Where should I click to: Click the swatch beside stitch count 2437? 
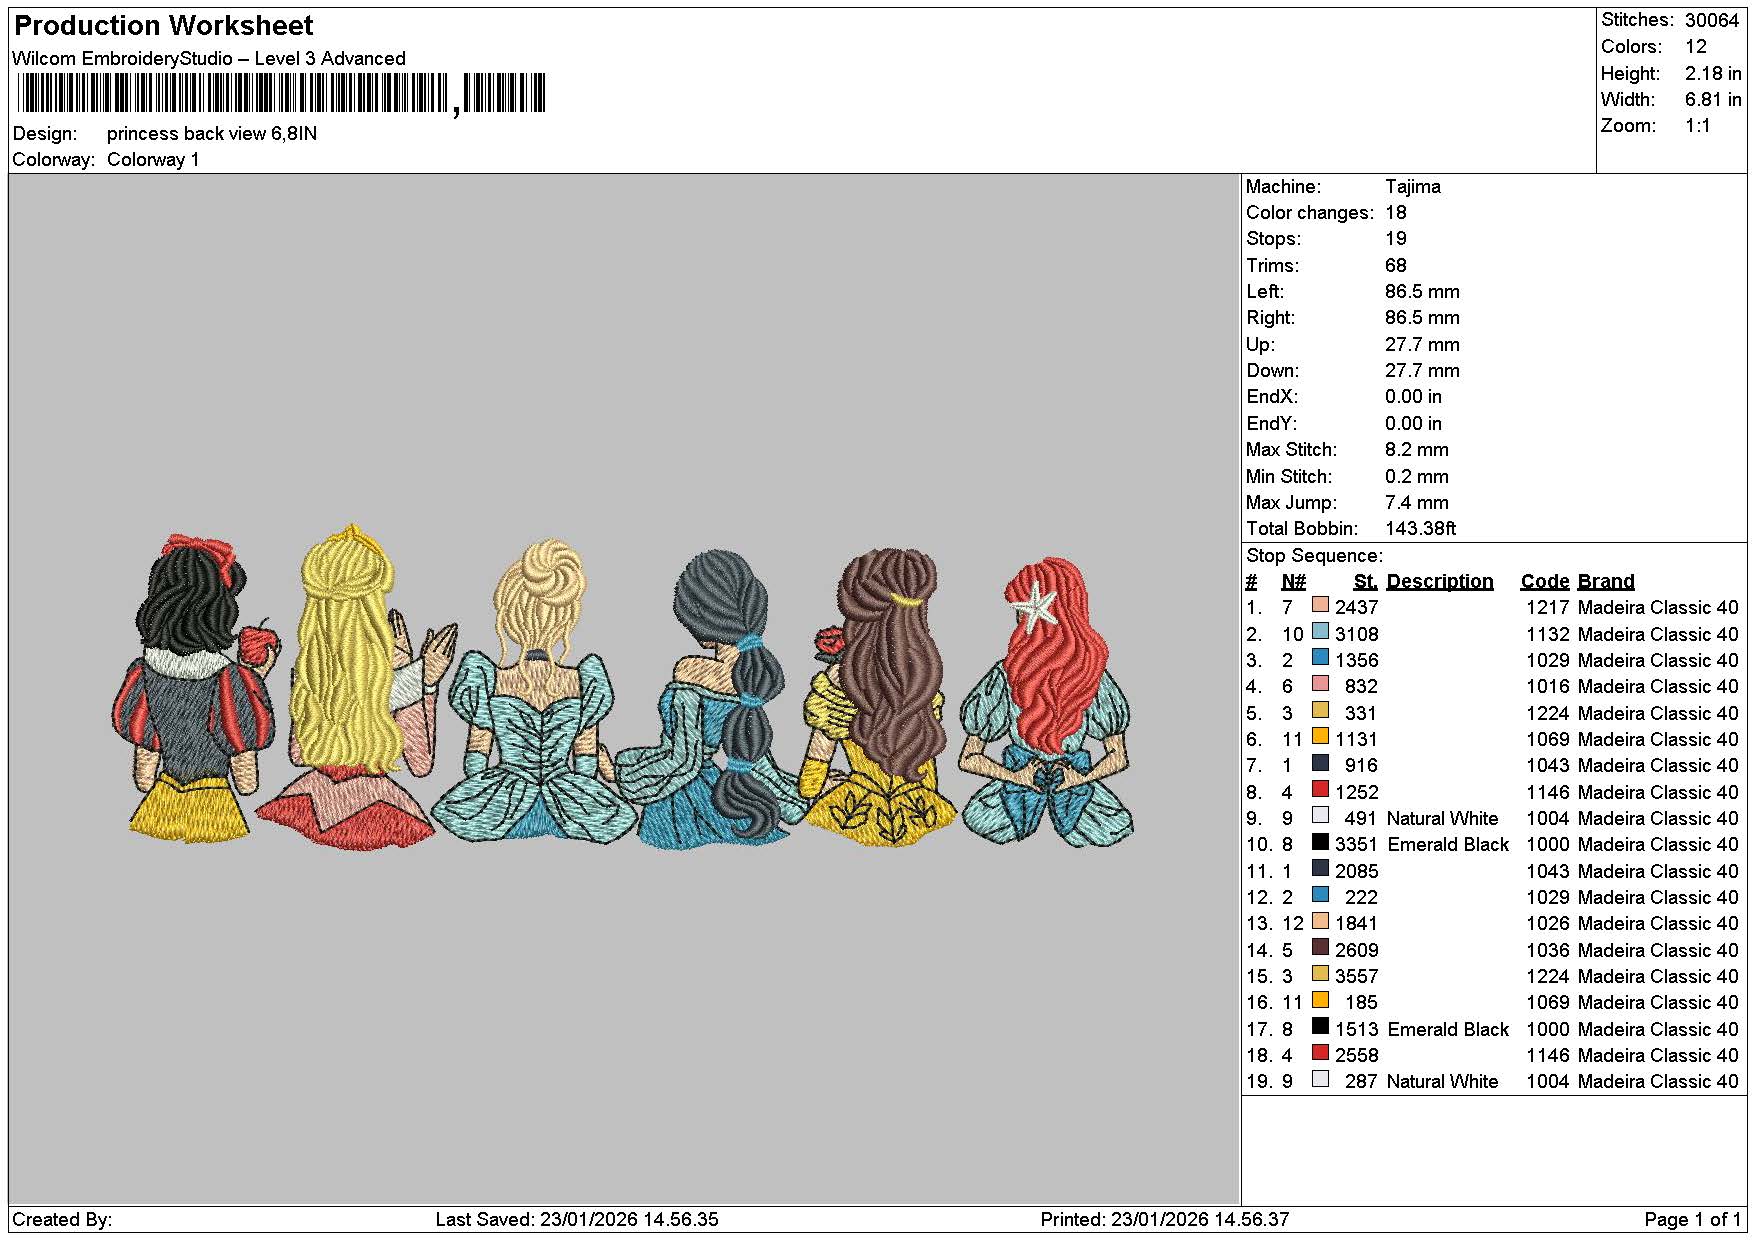click(1320, 605)
